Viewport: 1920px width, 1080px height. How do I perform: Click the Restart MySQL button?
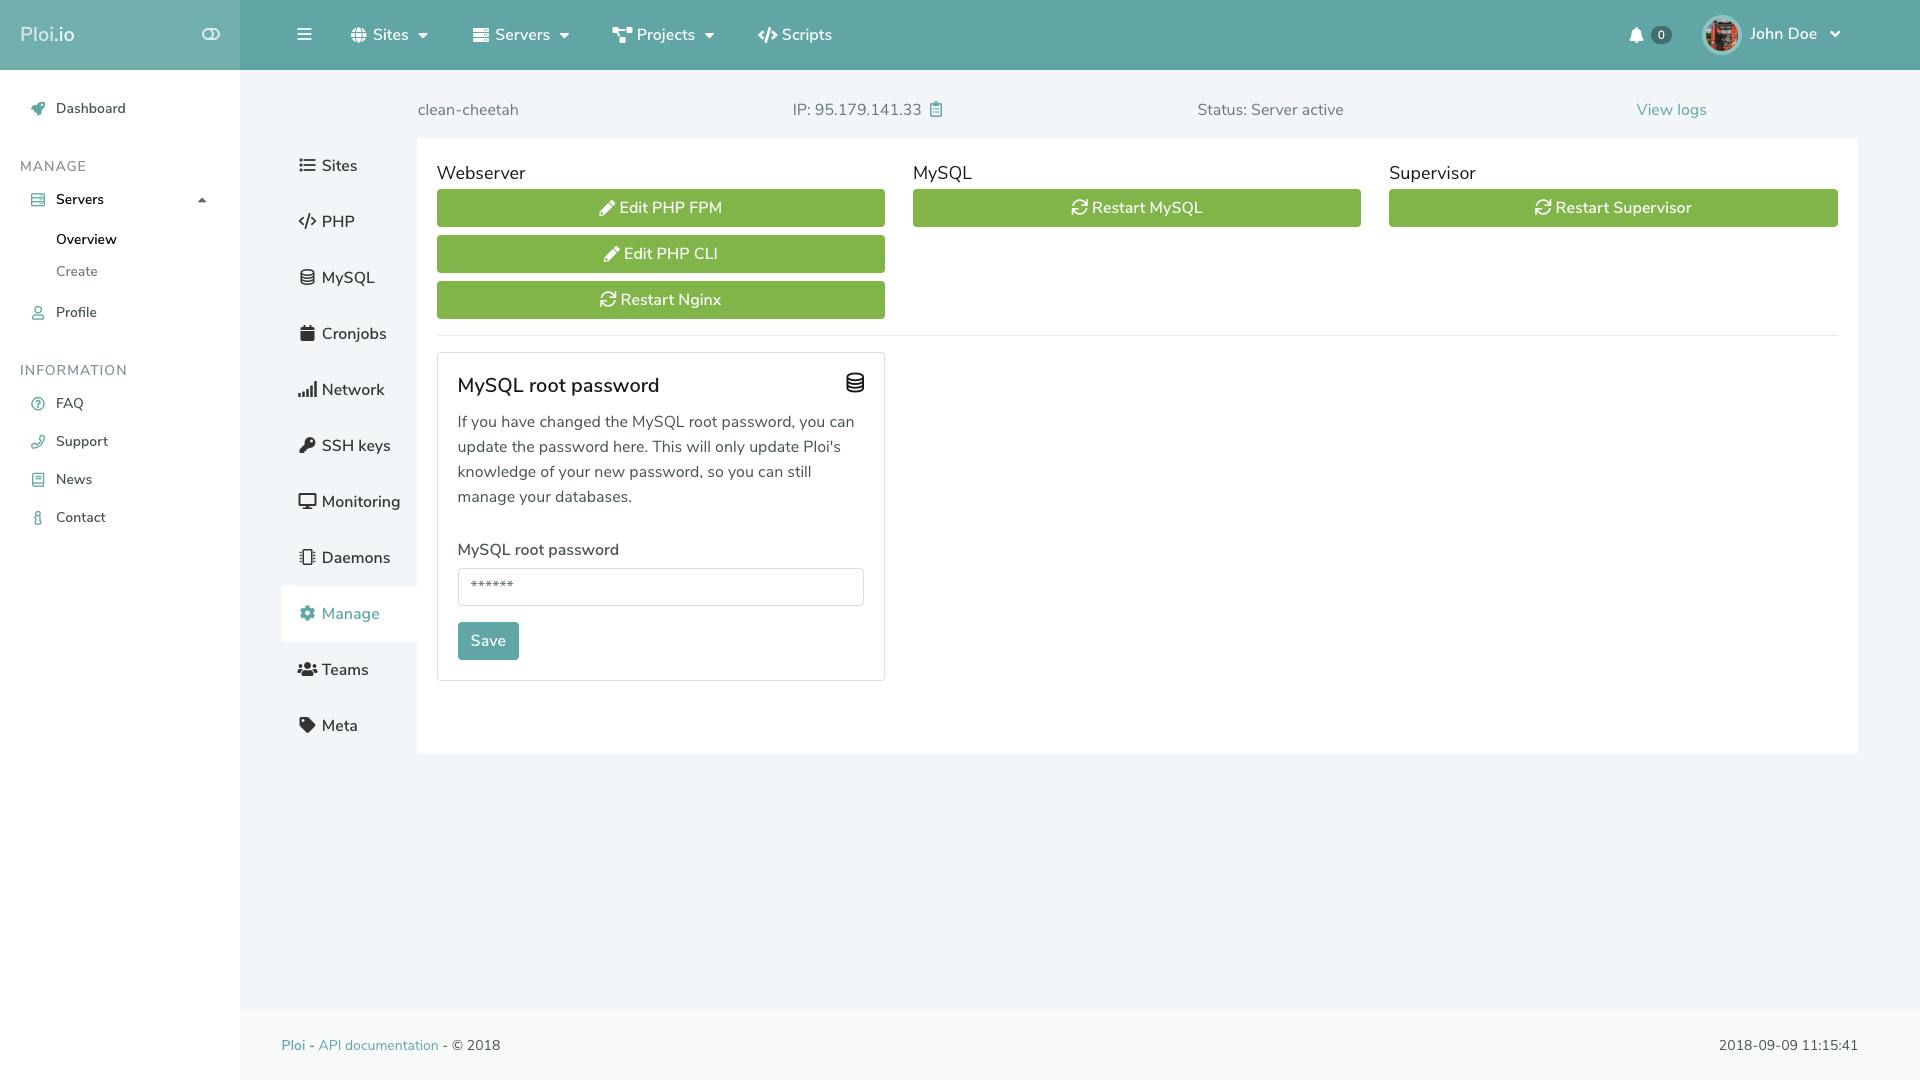click(1136, 208)
